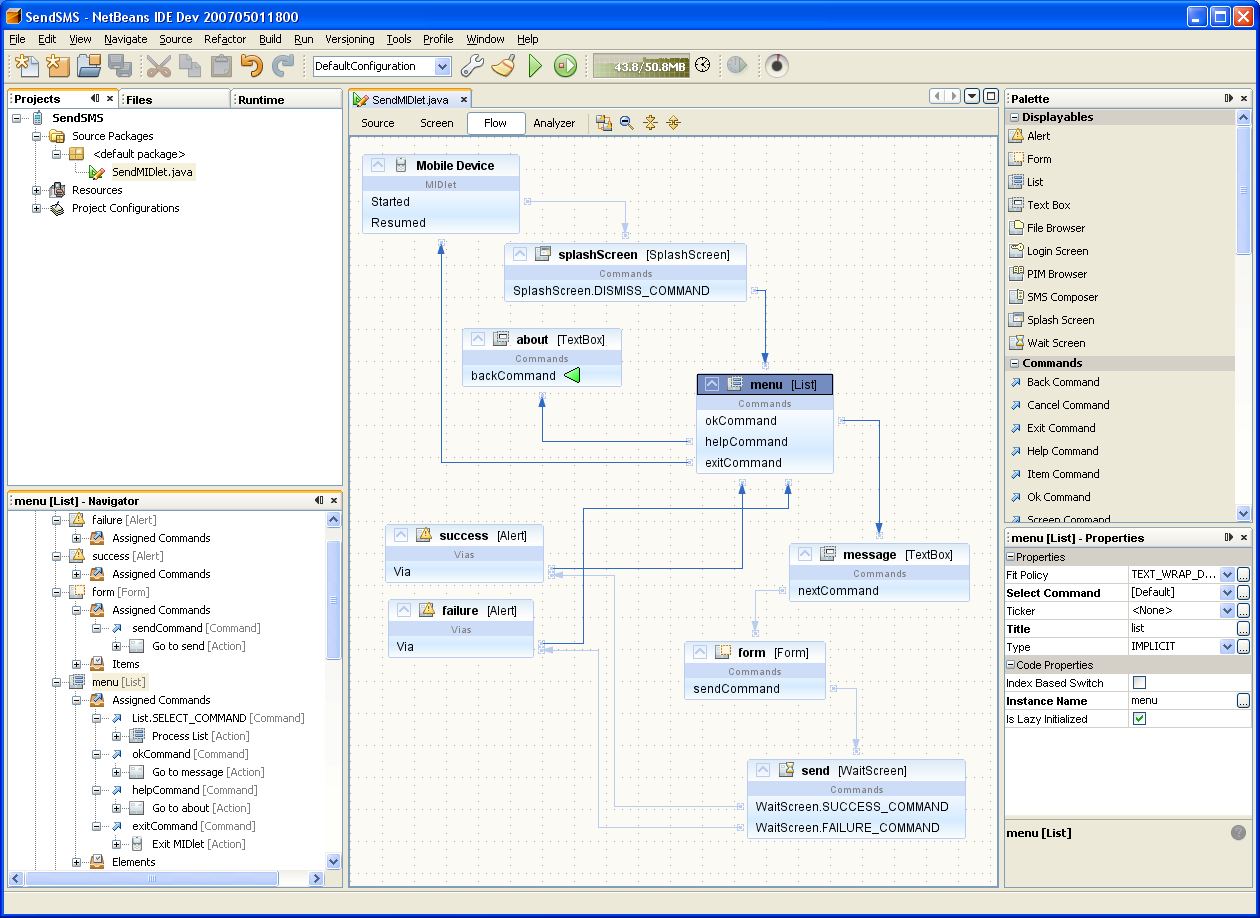Run the main project with the green arrow
1260x918 pixels.
tap(535, 66)
